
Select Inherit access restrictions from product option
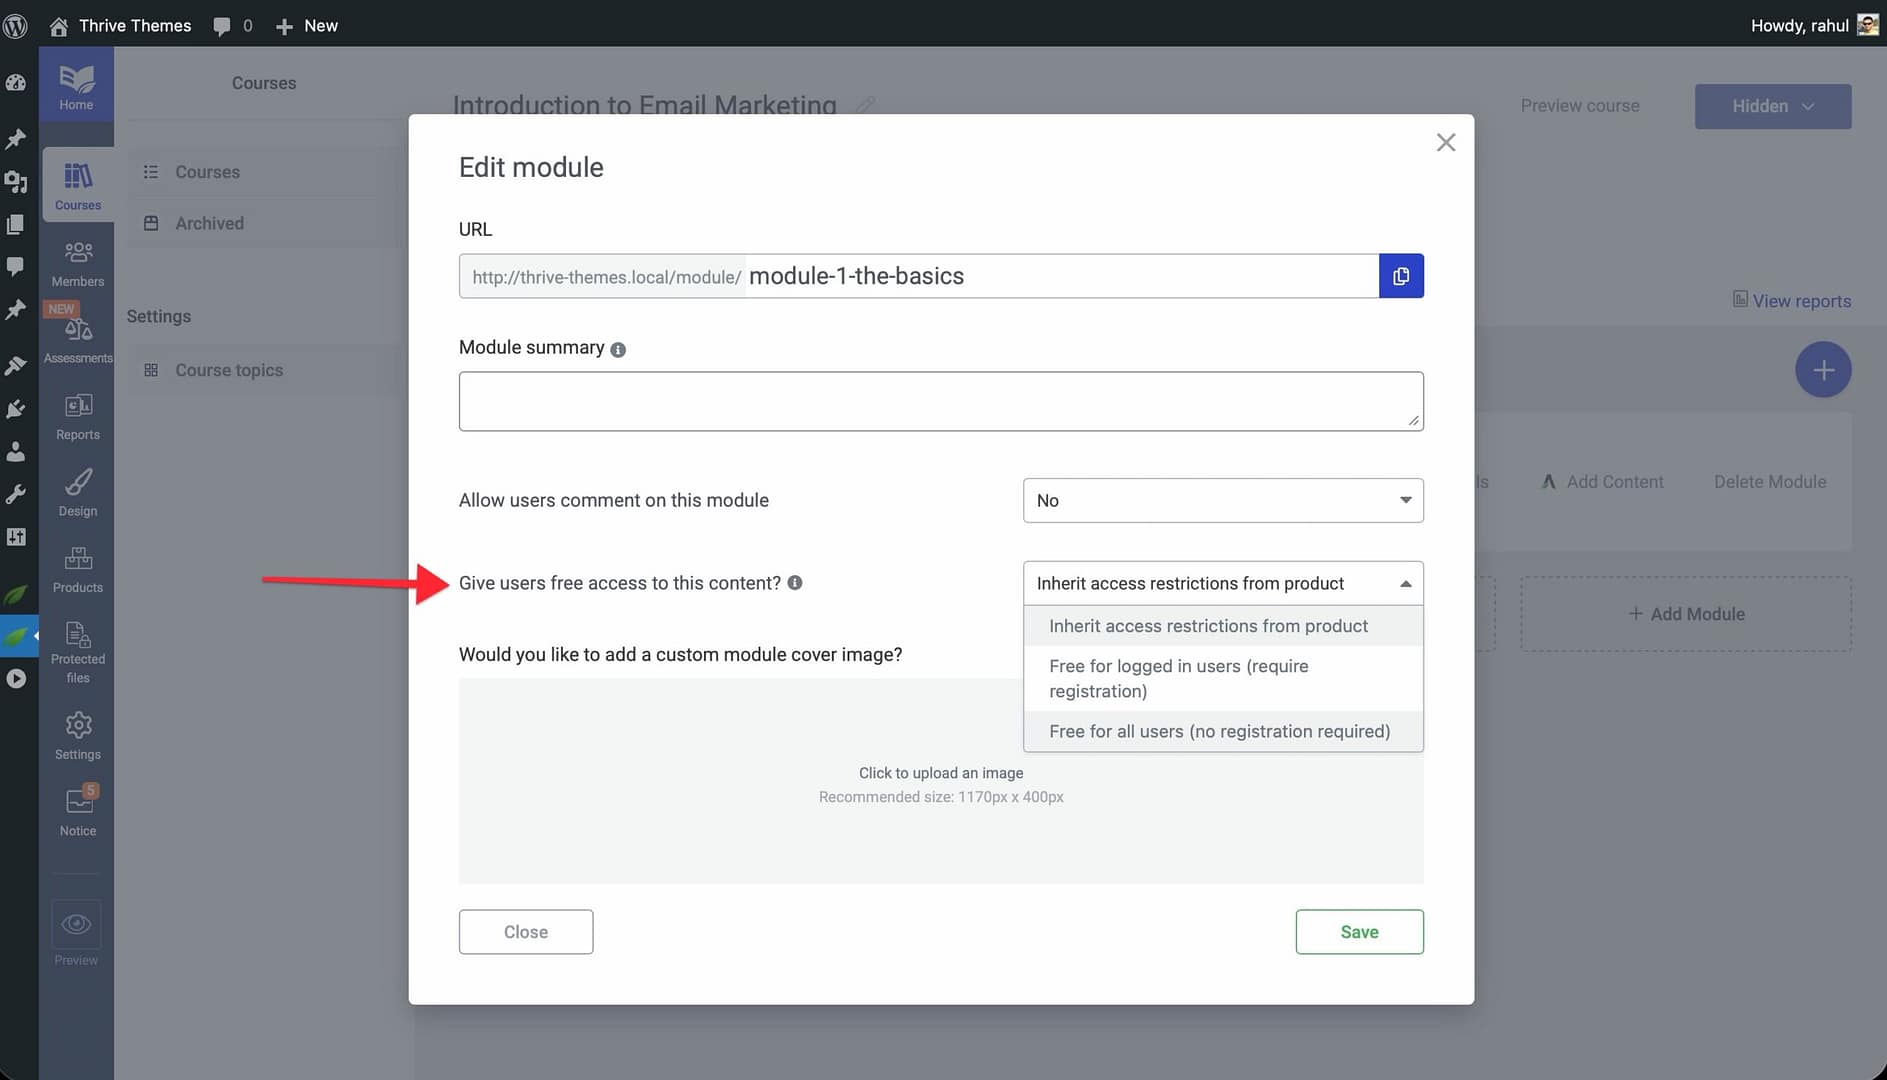1208,626
